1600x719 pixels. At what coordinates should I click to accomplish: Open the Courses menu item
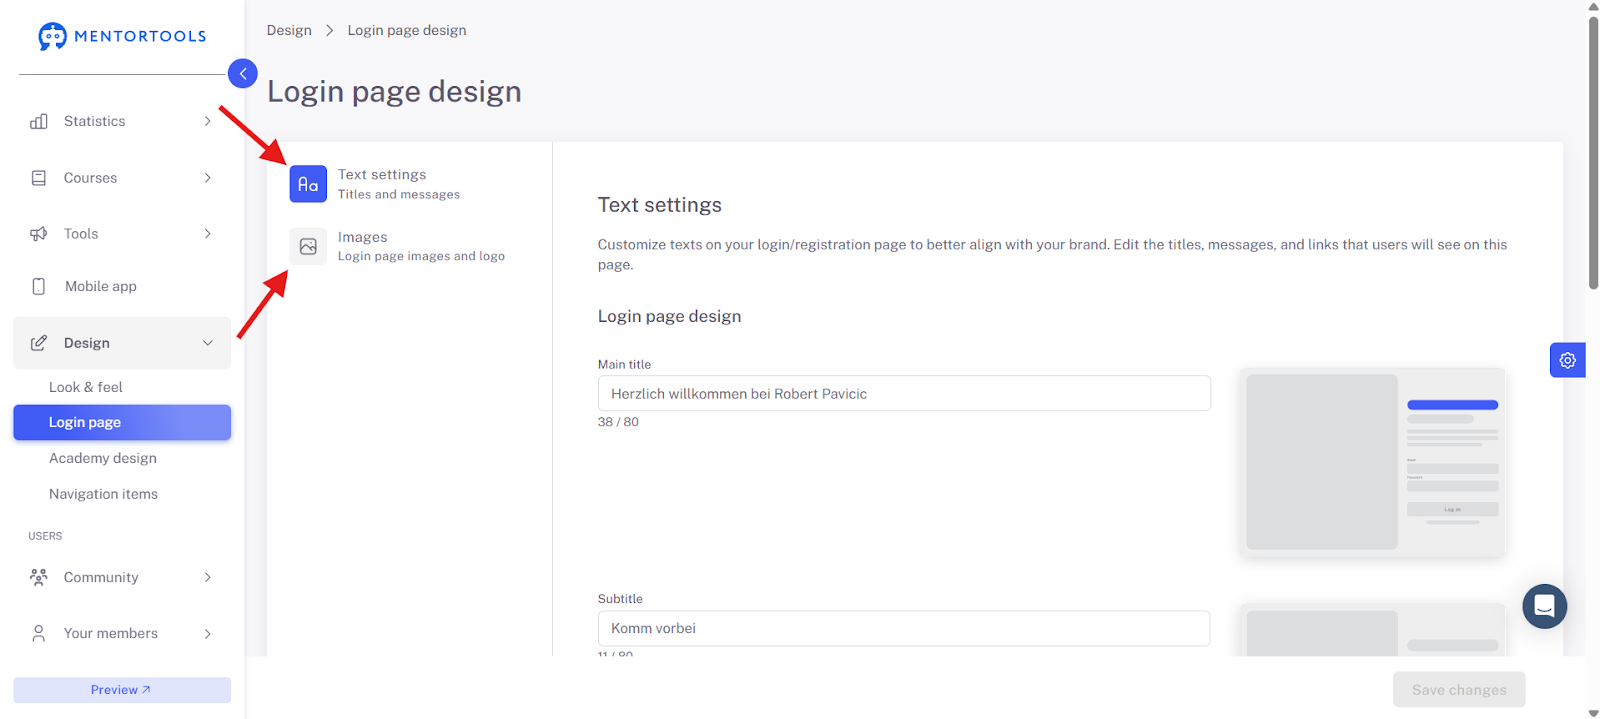[122, 178]
